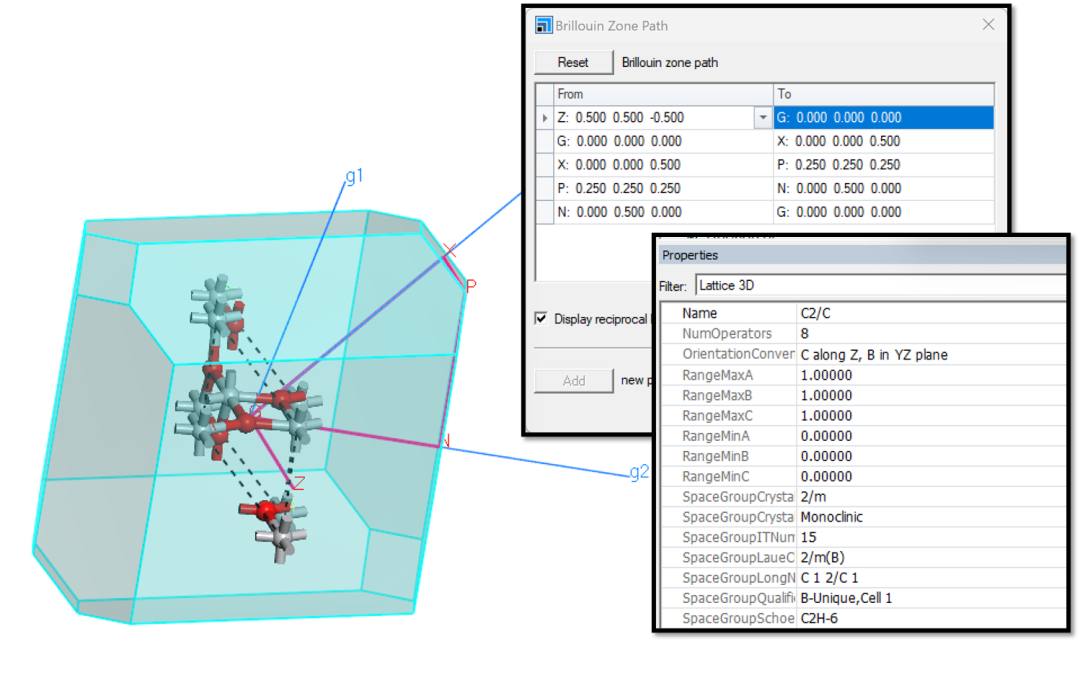Image resolution: width=1080 pixels, height=683 pixels.
Task: Click the Filter field showing Lattice 3D
Action: click(x=882, y=285)
